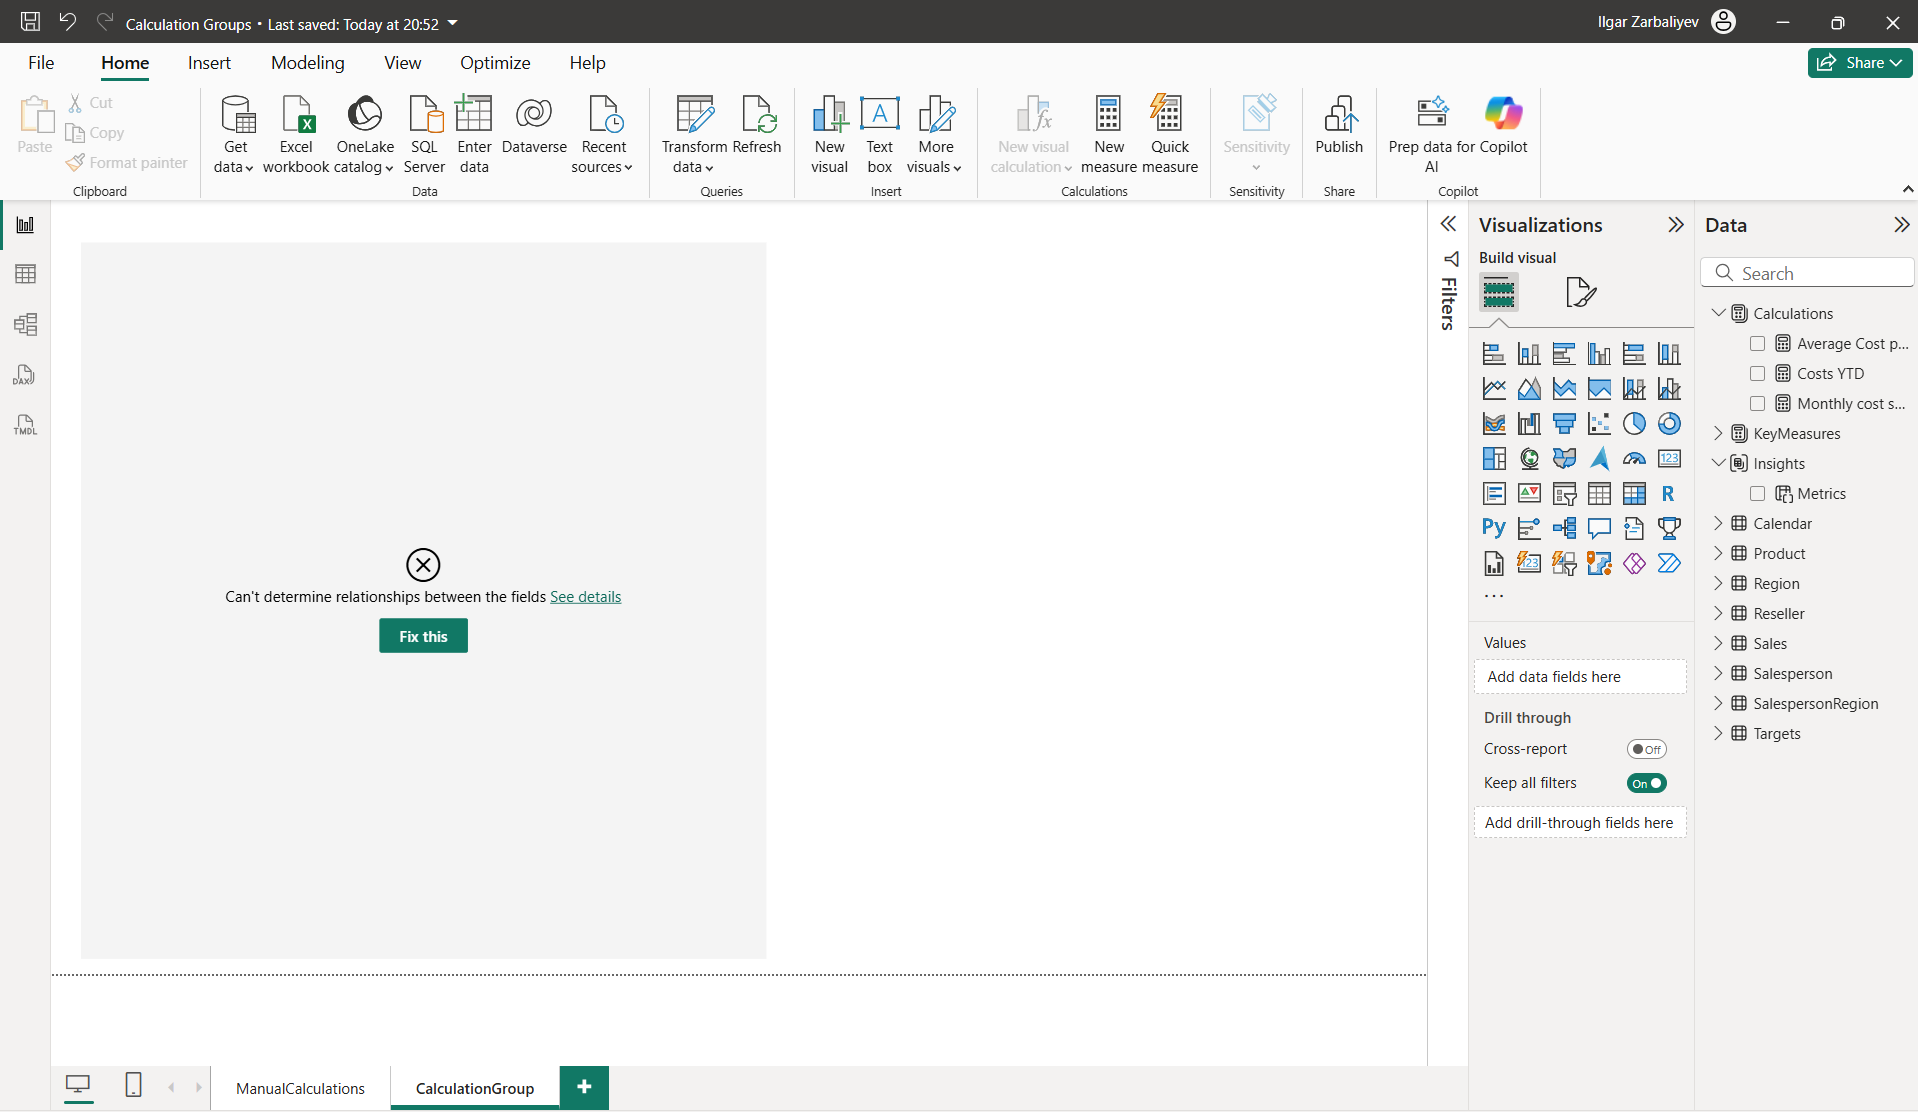Collapse the Visualizations pane
The height and width of the screenshot is (1112, 1918).
click(x=1676, y=225)
